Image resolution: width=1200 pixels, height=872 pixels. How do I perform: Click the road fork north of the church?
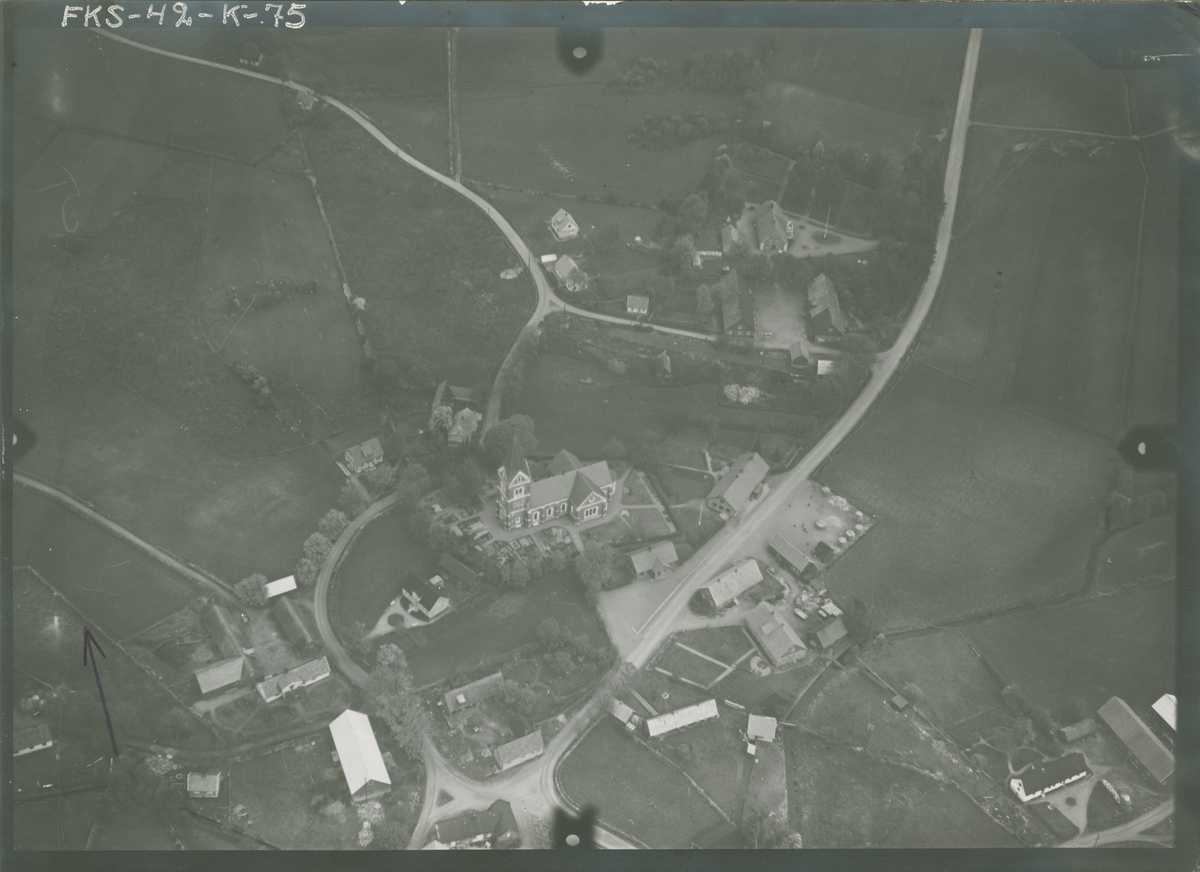(545, 300)
